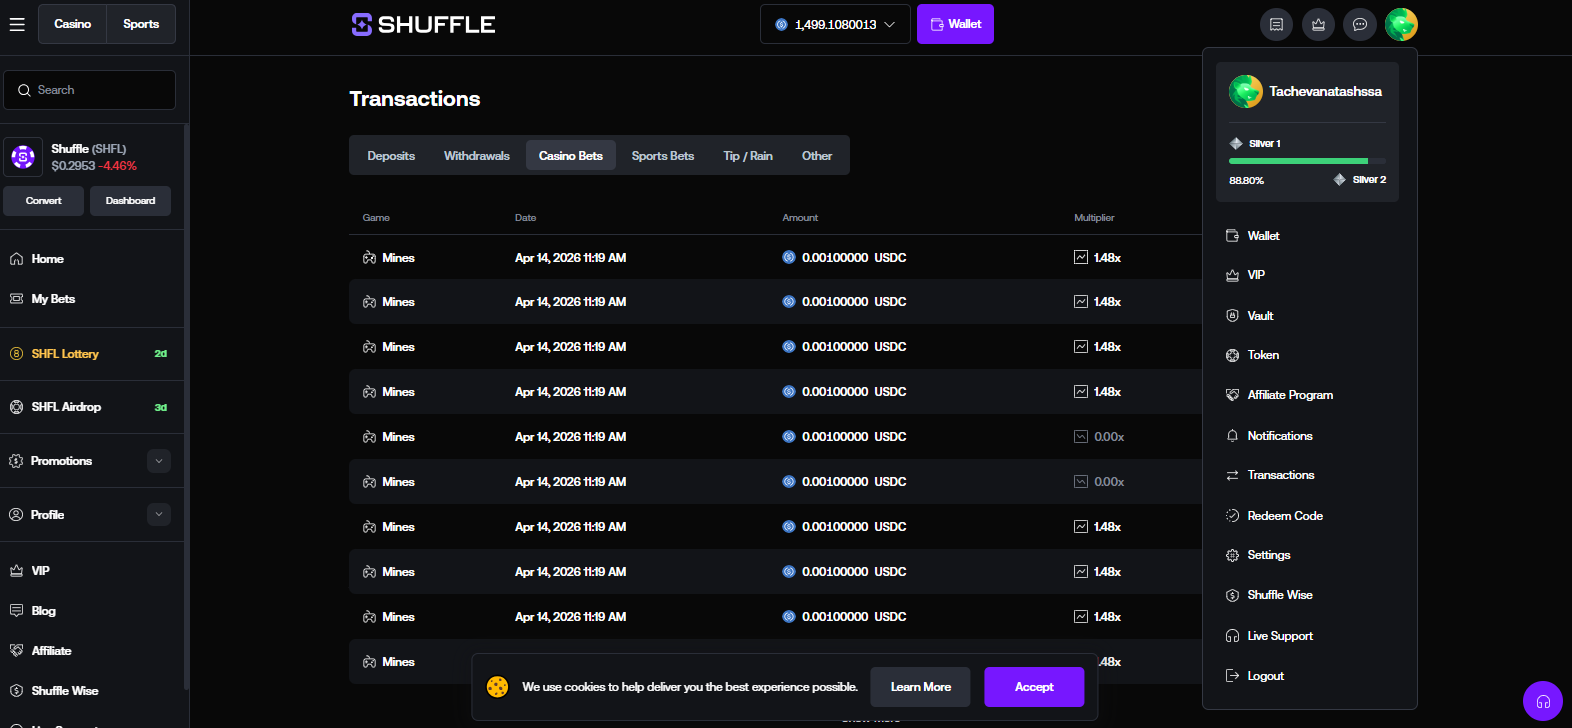1572x728 pixels.
Task: Click the purple Wallet button
Action: pyautogui.click(x=955, y=24)
